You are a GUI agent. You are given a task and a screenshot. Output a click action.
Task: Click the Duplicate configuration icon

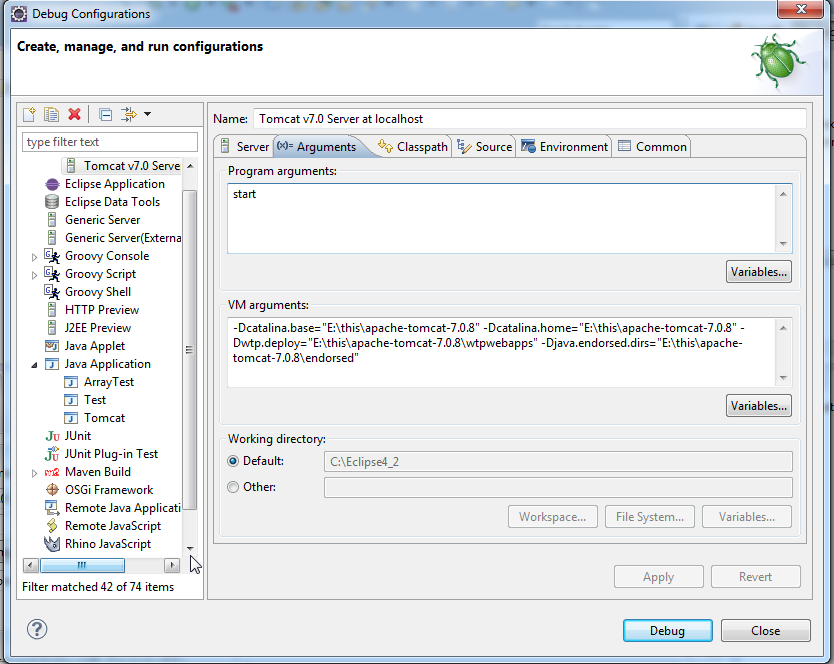pyautogui.click(x=52, y=114)
